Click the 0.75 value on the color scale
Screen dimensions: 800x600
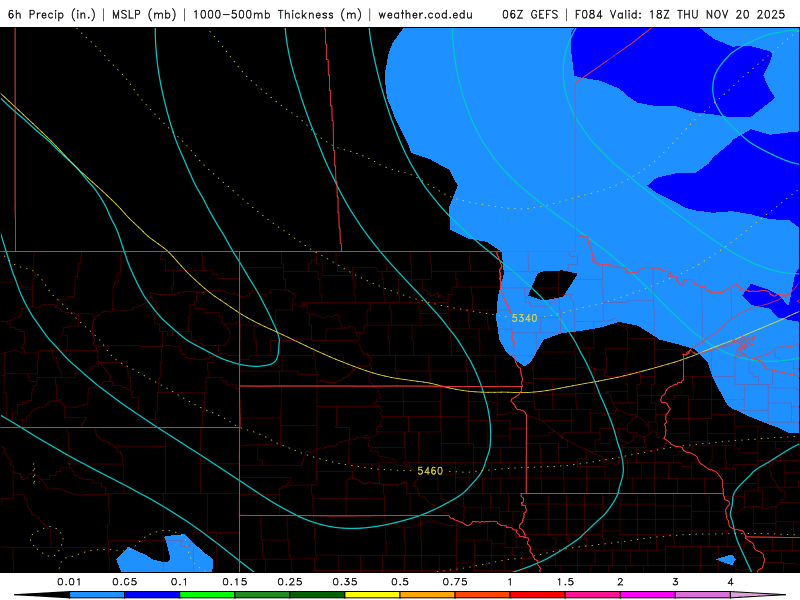coord(455,582)
